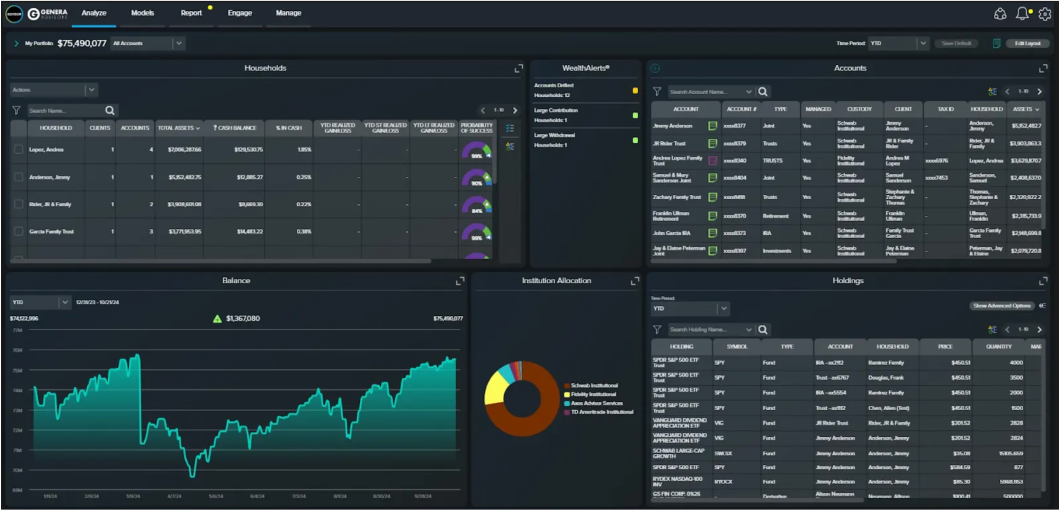The height and width of the screenshot is (511, 1059).
Task: Click the add circle icon in Accounts header
Action: coord(654,68)
